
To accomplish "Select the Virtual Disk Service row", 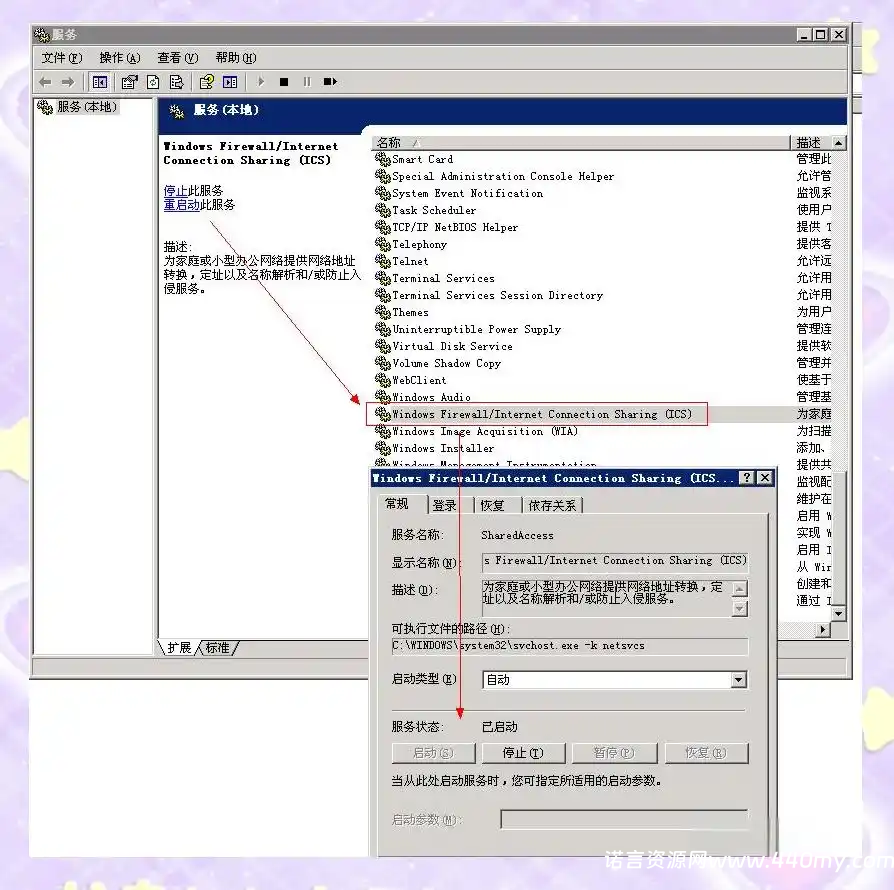I will tap(452, 346).
